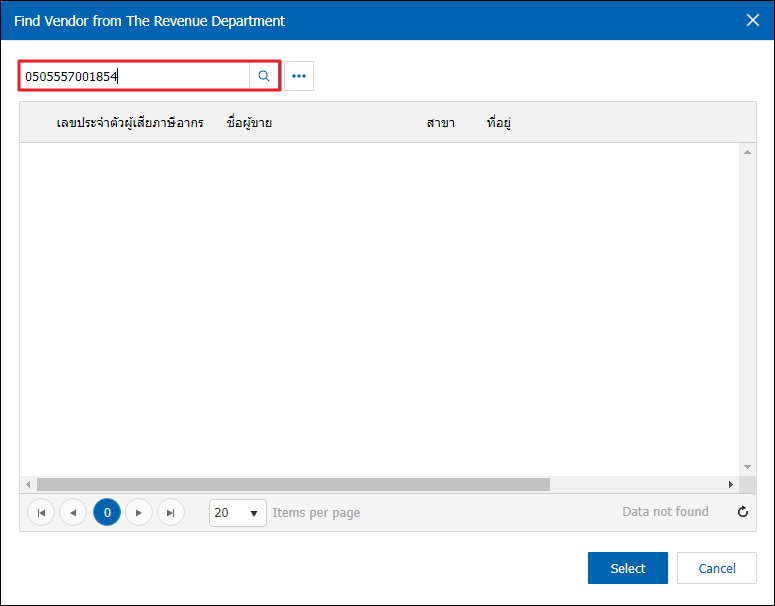Click the 'Data not found' status text

point(665,512)
